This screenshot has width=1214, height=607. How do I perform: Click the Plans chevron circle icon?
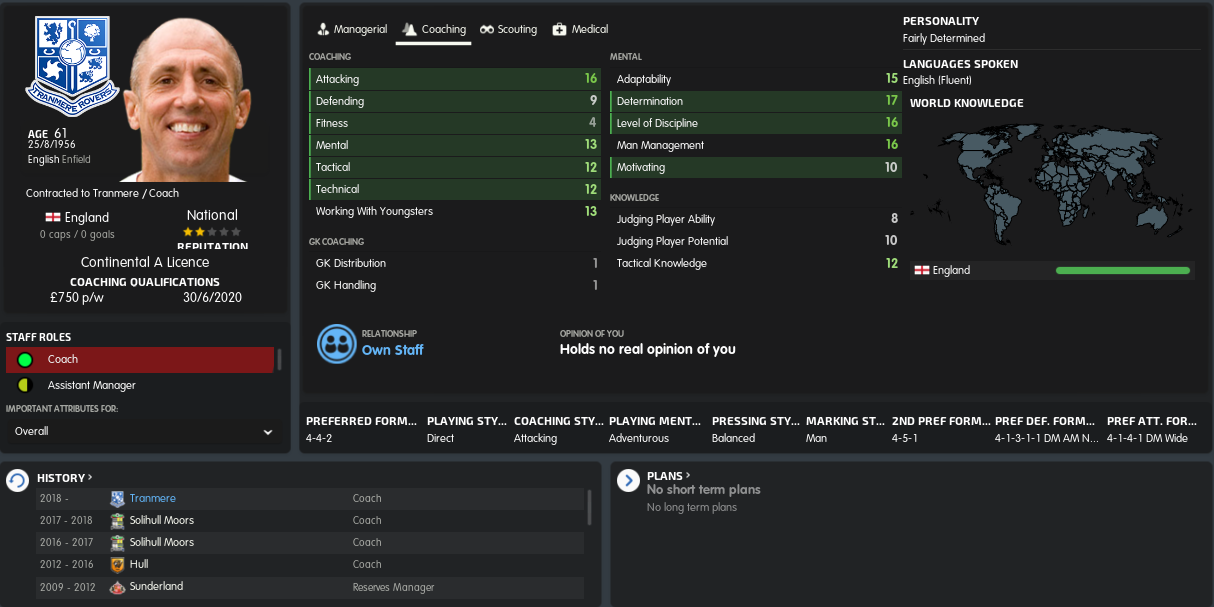point(628,481)
